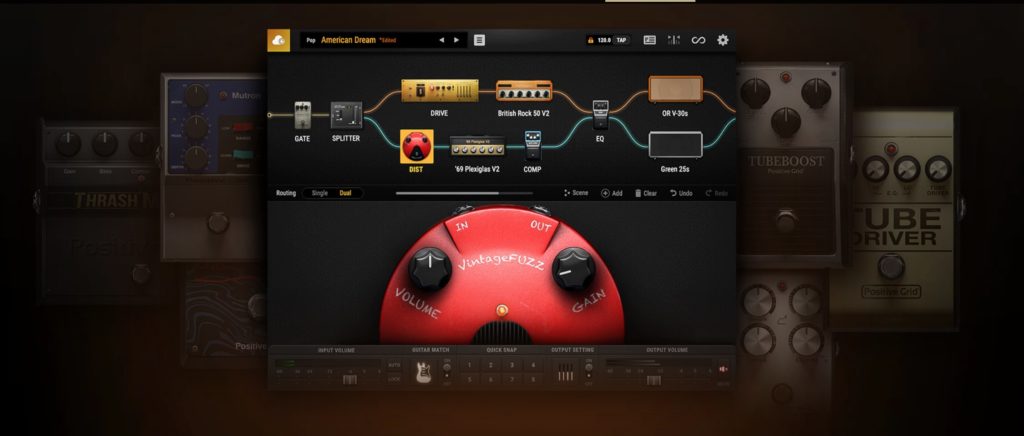Open Guitar Match guitar icon

[423, 372]
